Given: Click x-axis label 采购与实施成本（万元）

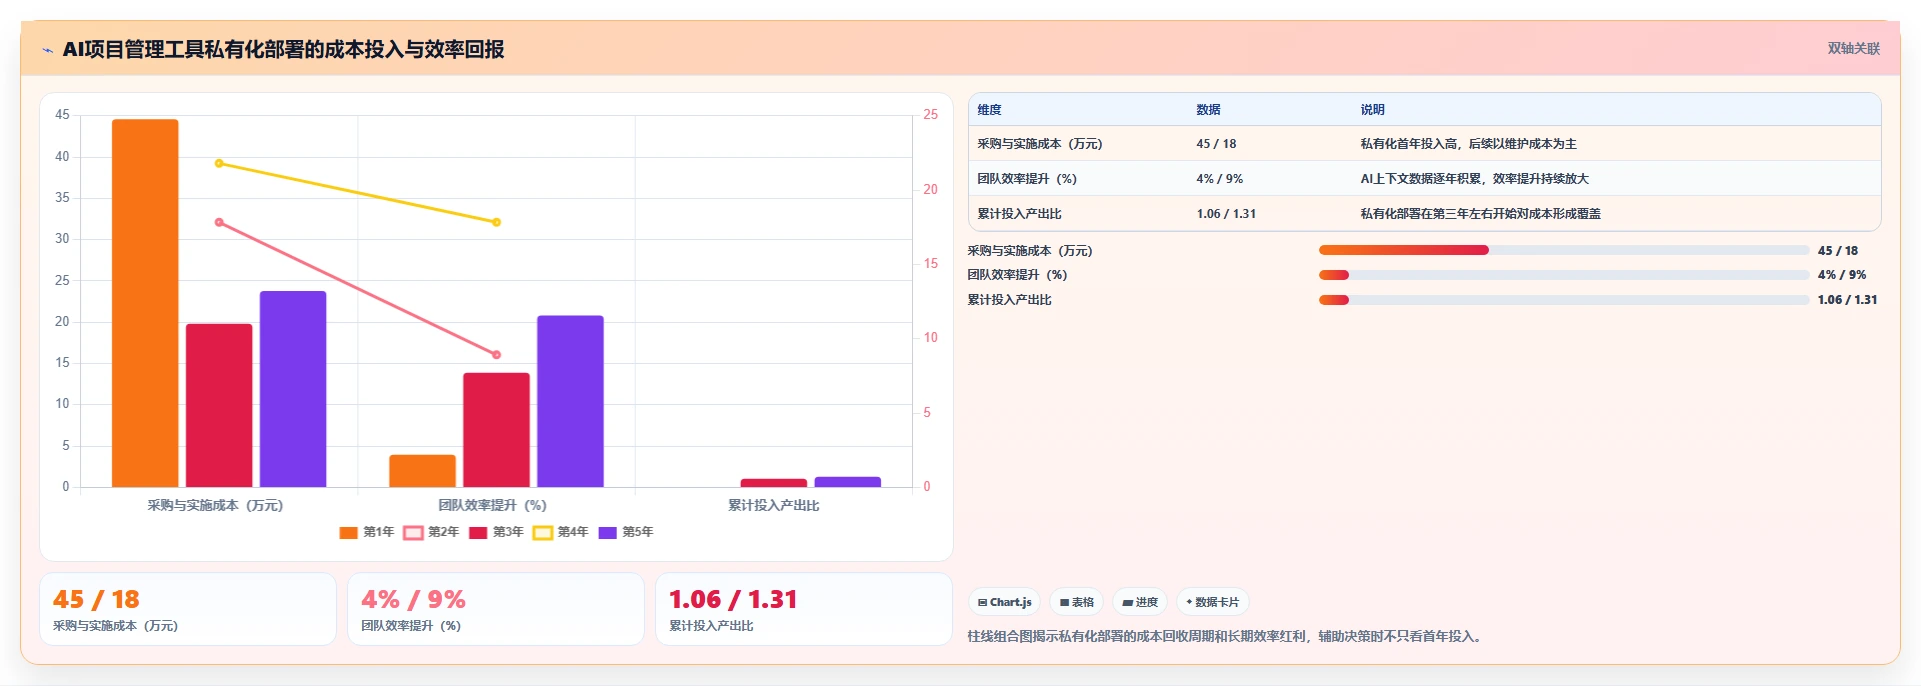Looking at the screenshot, I should point(215,505).
